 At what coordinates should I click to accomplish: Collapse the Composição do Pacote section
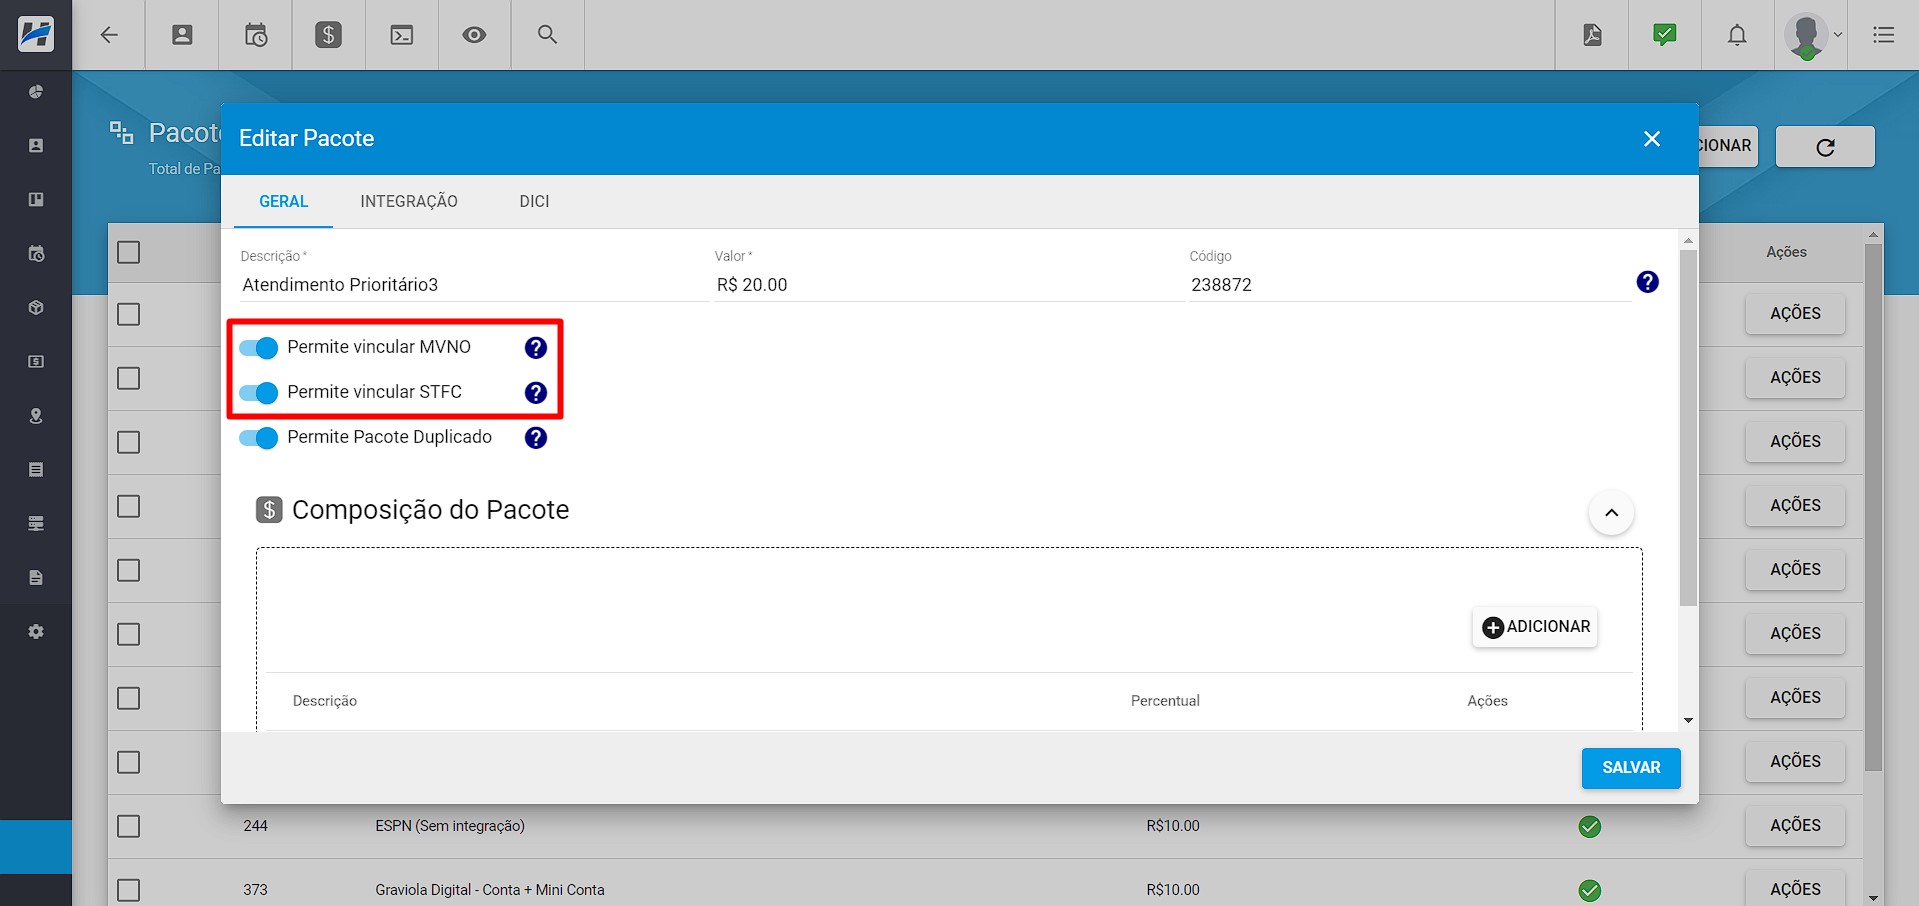click(1611, 513)
